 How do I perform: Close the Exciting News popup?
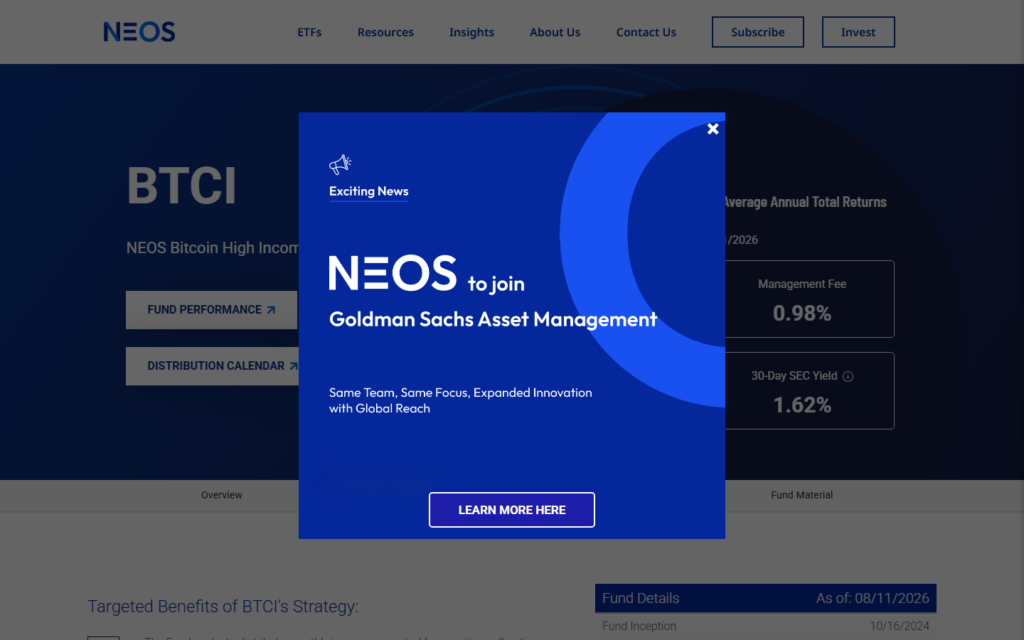click(712, 129)
